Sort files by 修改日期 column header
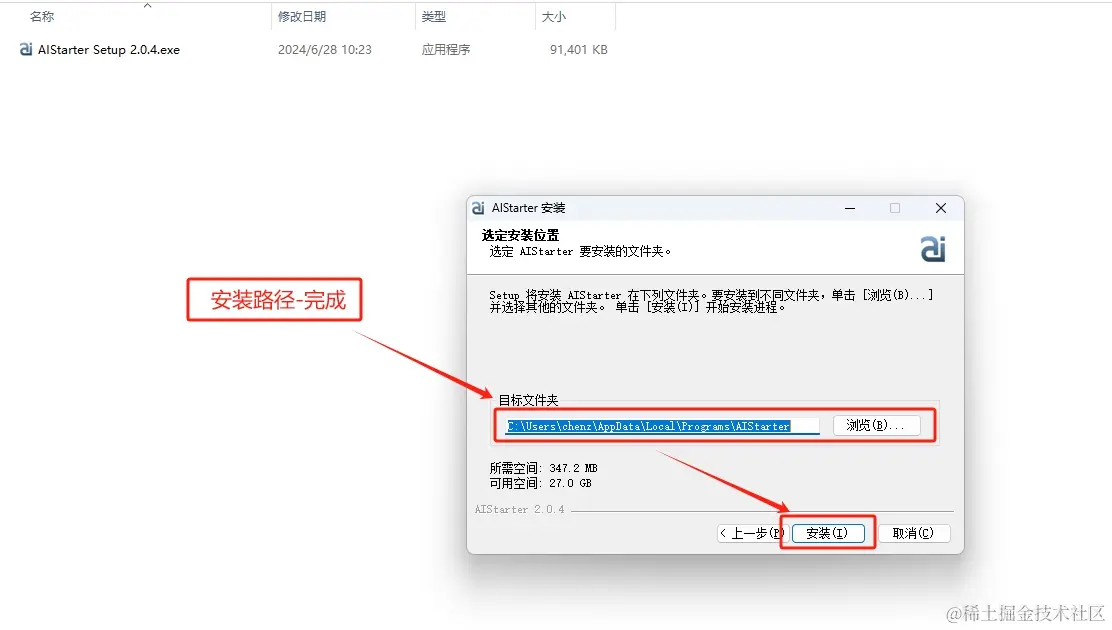This screenshot has width=1112, height=630. coord(301,16)
